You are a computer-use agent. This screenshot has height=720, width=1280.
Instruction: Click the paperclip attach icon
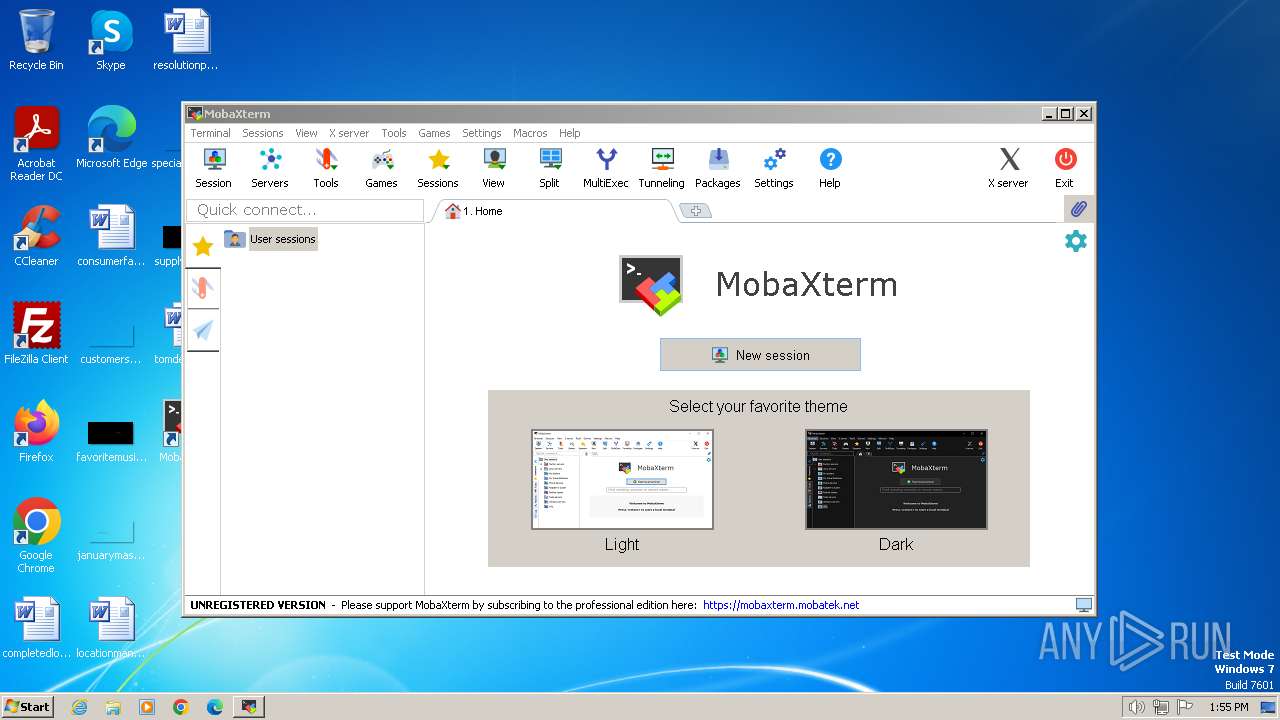coord(1078,210)
